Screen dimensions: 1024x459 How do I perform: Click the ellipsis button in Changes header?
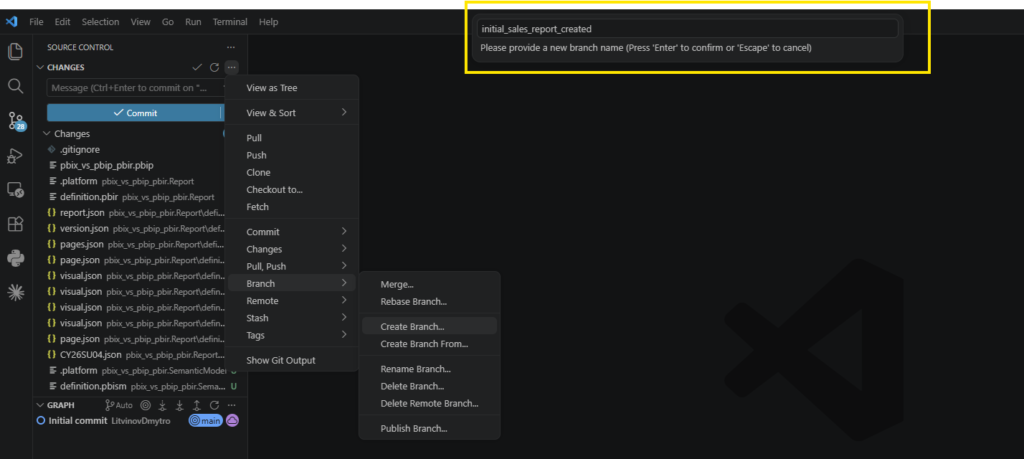pos(231,67)
